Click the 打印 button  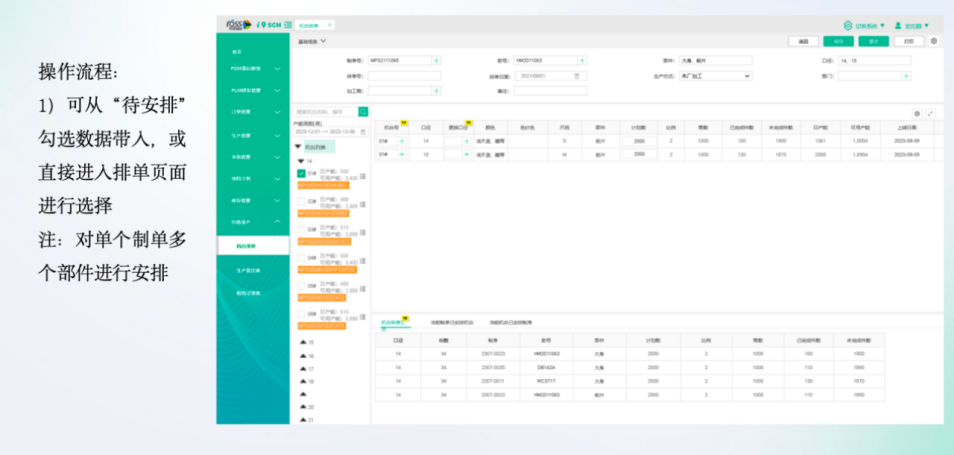tap(907, 41)
